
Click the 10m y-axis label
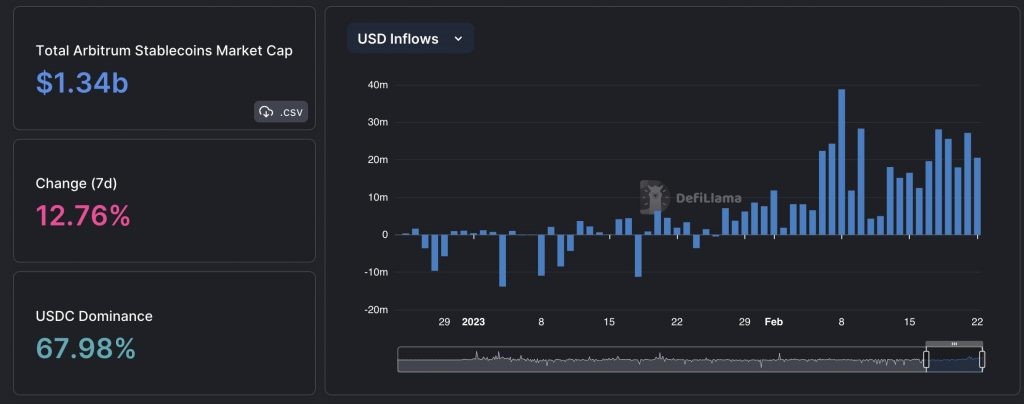point(378,197)
